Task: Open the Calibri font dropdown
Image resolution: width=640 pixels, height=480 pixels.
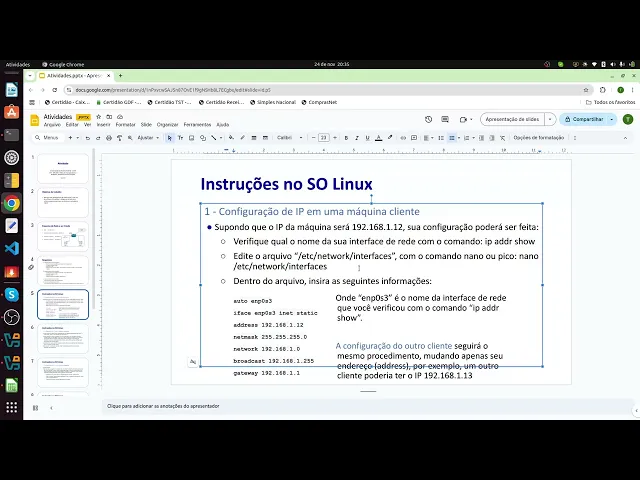Action: coord(289,138)
